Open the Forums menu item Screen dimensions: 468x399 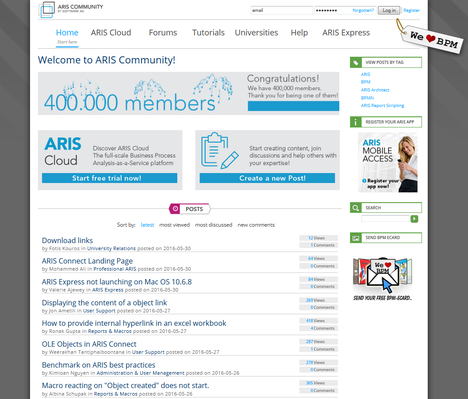click(x=163, y=33)
